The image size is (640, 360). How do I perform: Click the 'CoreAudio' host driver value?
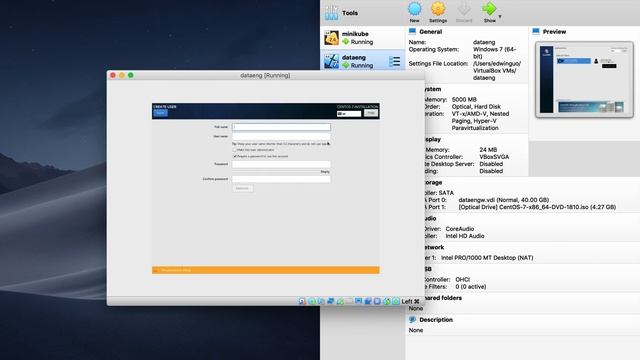460,229
